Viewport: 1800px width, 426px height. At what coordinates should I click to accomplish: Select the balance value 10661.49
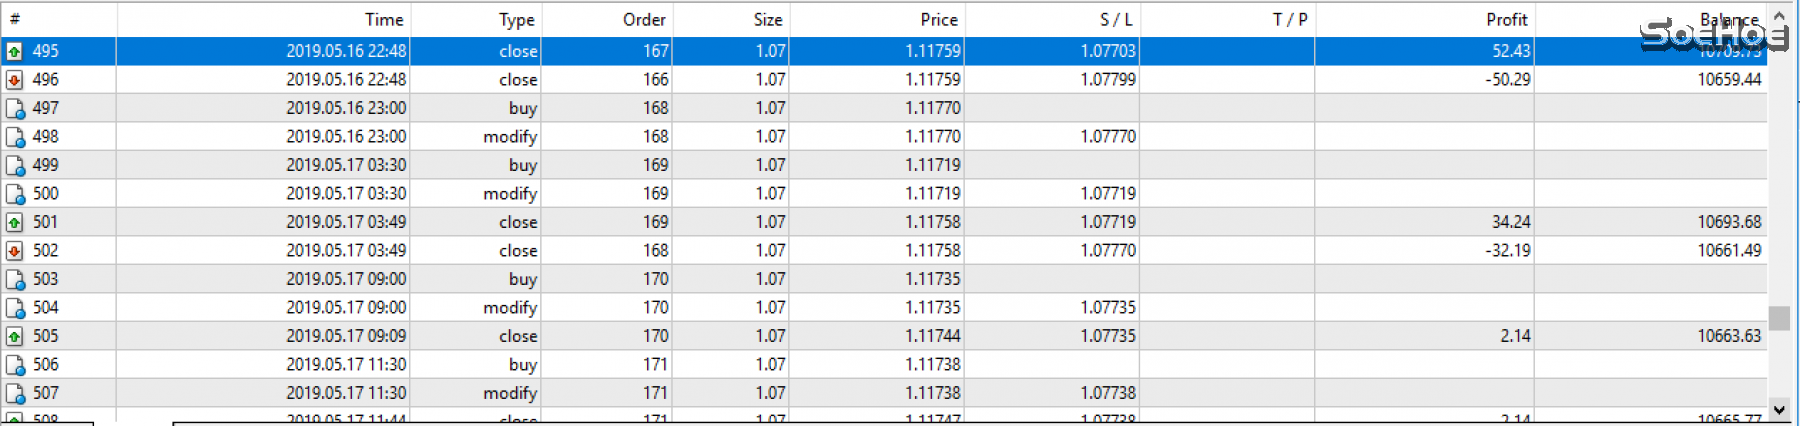click(1728, 251)
